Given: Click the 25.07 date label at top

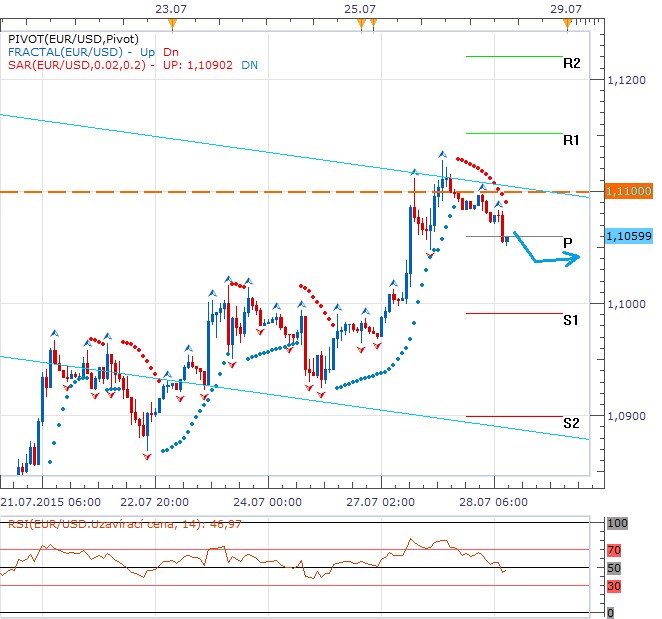Looking at the screenshot, I should tap(360, 9).
